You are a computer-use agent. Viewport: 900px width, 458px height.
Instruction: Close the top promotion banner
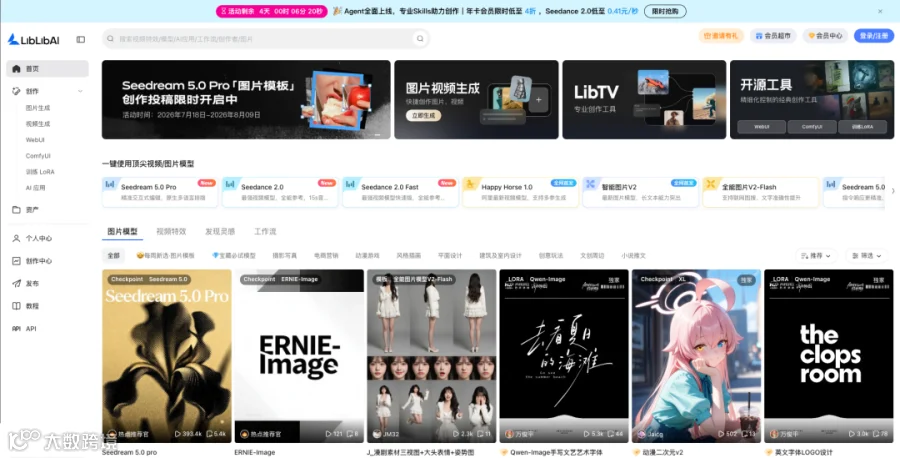[880, 11]
